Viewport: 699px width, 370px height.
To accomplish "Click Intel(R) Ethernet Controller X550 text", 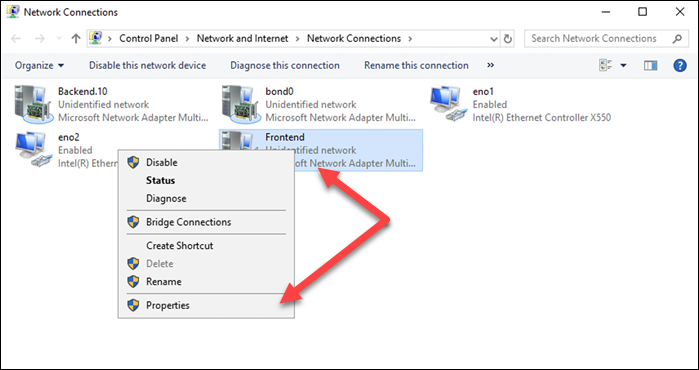I will click(x=542, y=118).
